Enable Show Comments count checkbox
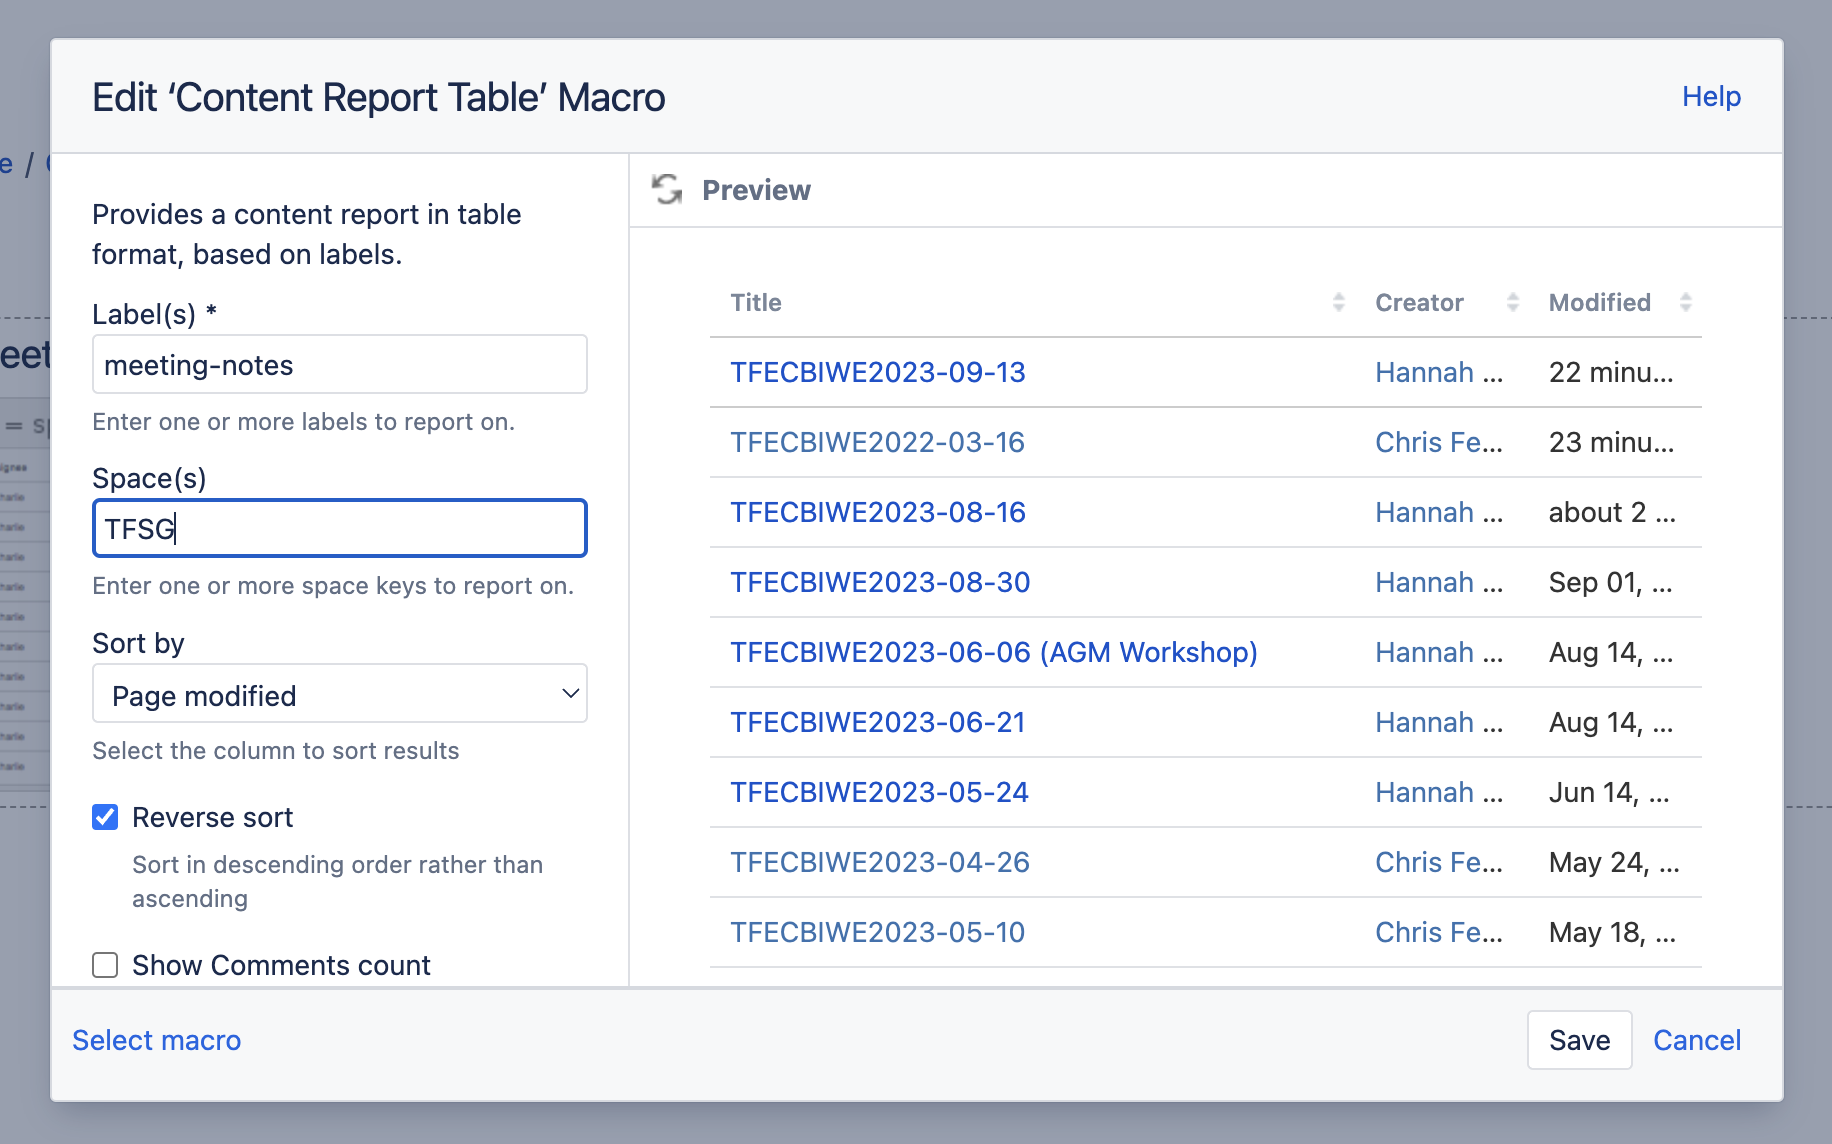 (x=105, y=965)
